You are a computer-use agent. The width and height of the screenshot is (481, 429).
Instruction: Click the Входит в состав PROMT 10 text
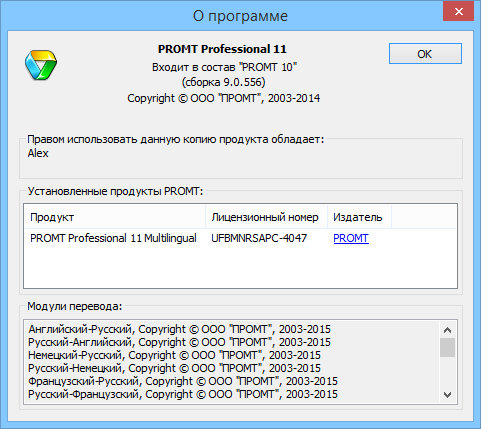pyautogui.click(x=224, y=67)
